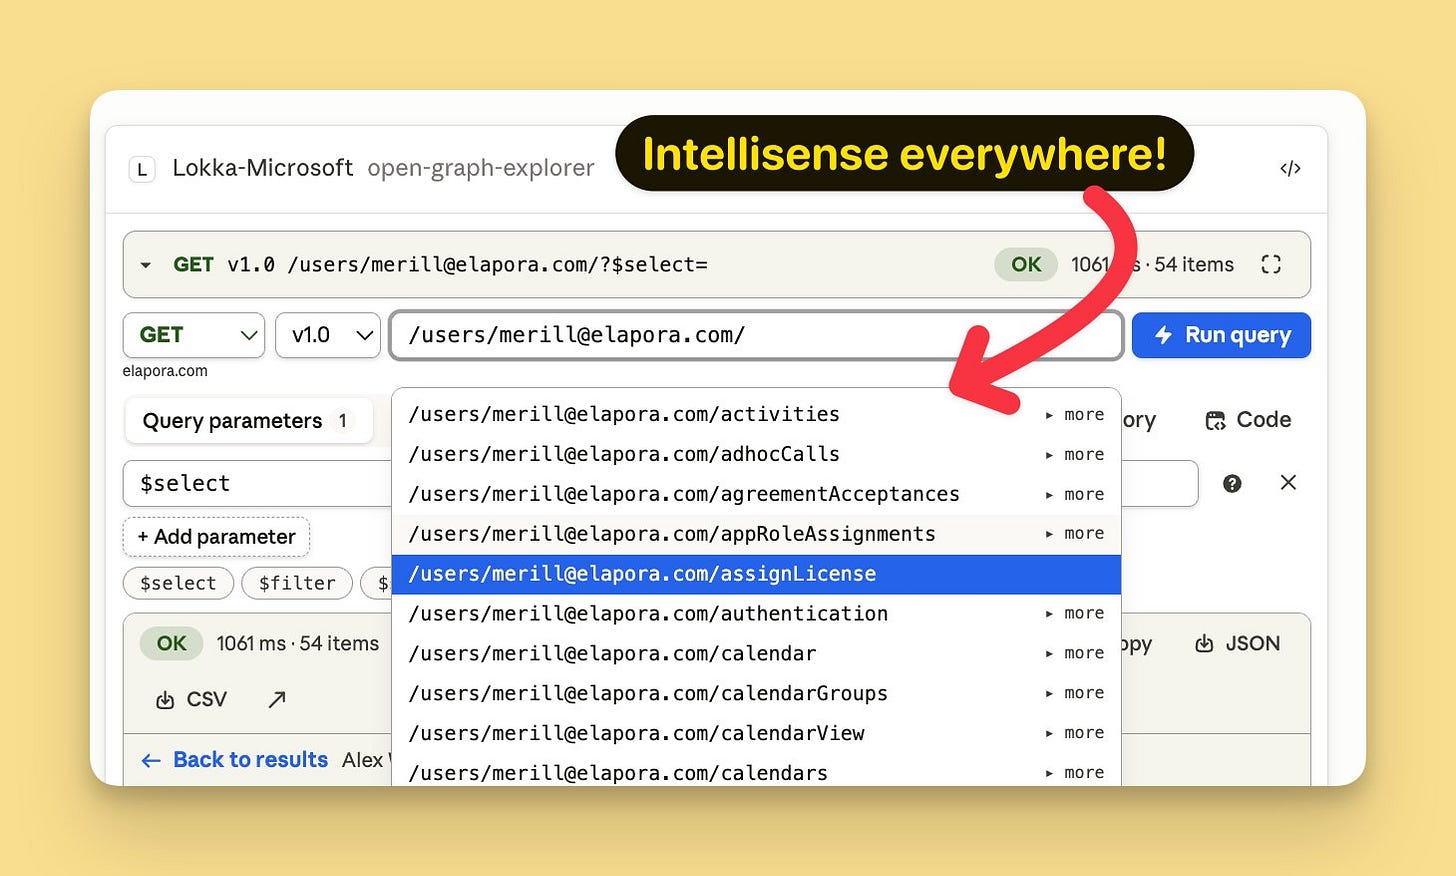
Task: Click the Add parameter button
Action: (x=217, y=537)
